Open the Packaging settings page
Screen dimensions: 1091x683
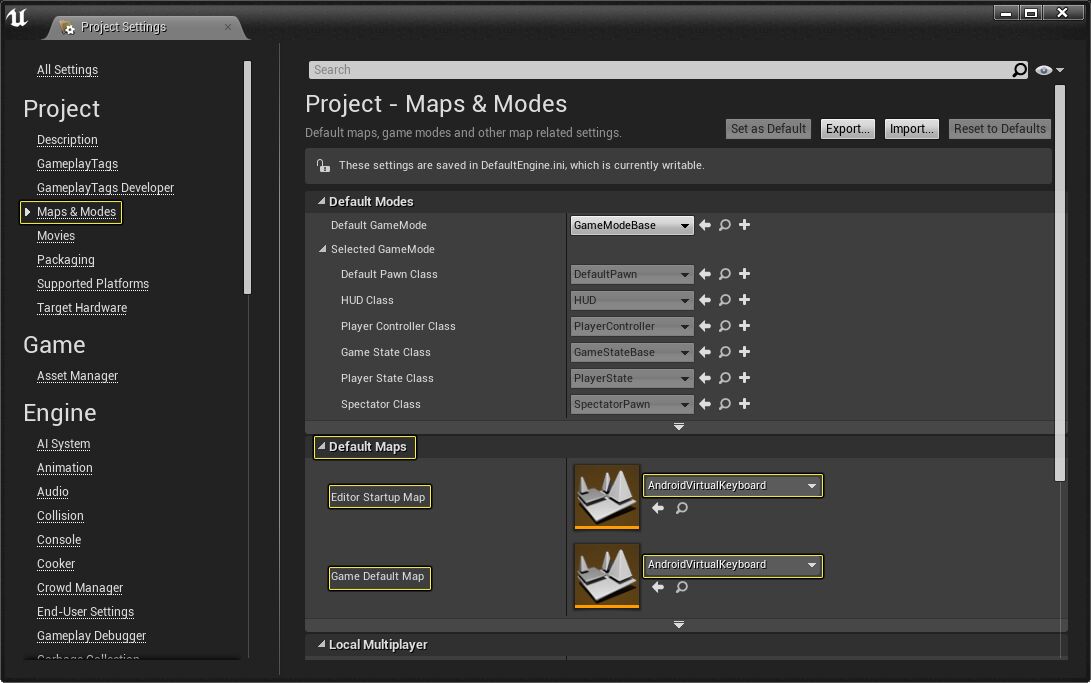[x=66, y=260]
